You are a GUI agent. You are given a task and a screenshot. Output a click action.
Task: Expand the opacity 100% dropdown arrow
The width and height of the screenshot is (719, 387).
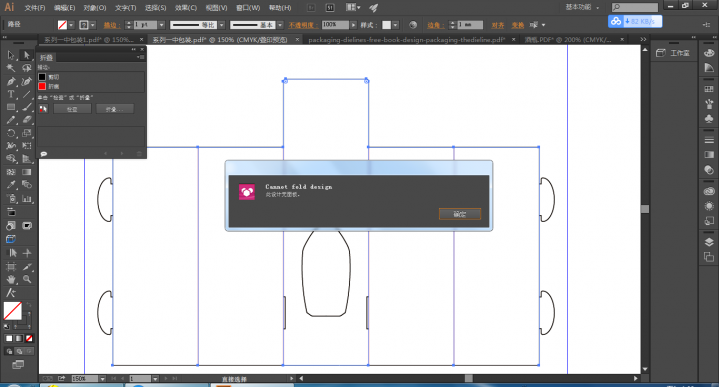tap(353, 25)
